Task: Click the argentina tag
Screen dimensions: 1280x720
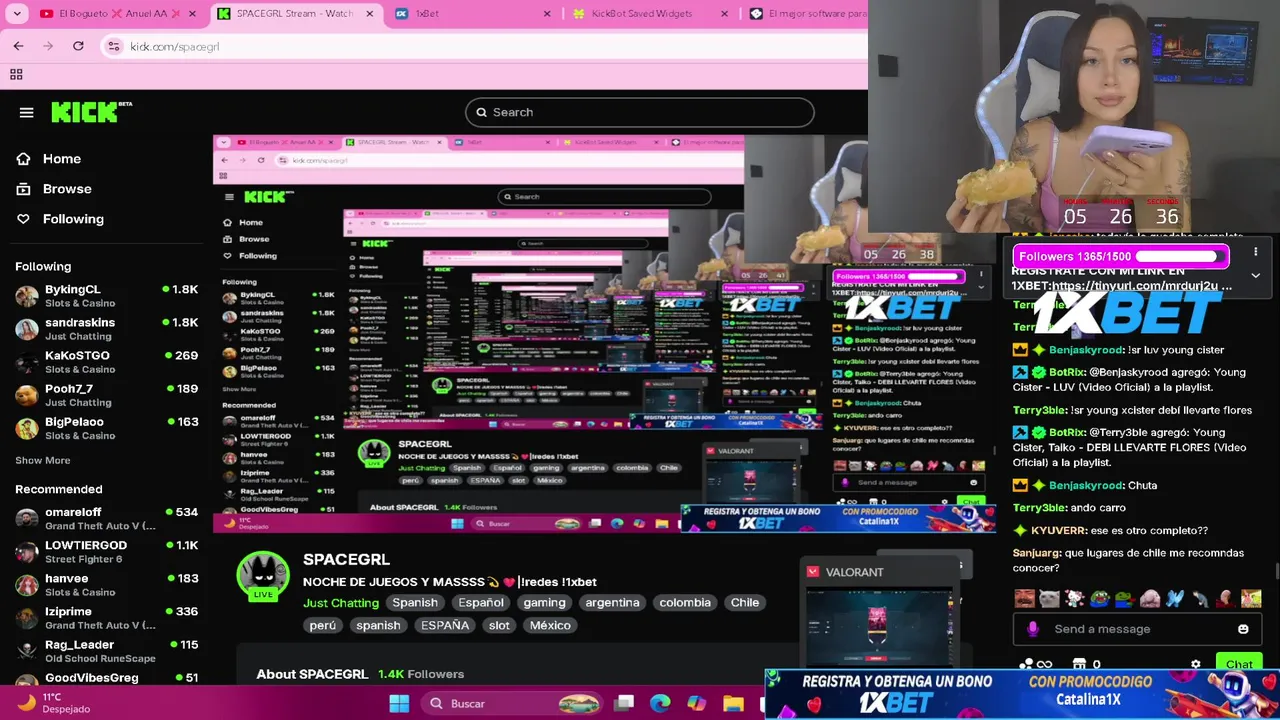Action: [612, 602]
